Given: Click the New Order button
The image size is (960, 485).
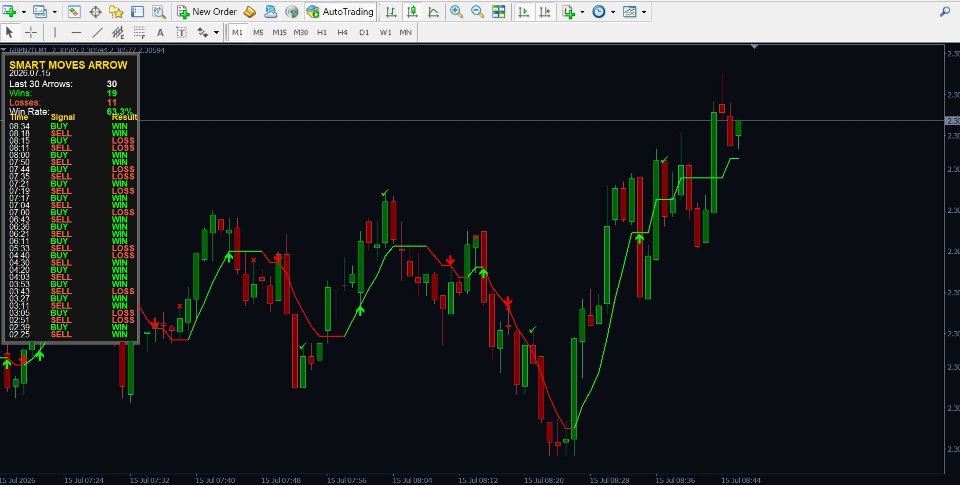Looking at the screenshot, I should pyautogui.click(x=207, y=11).
